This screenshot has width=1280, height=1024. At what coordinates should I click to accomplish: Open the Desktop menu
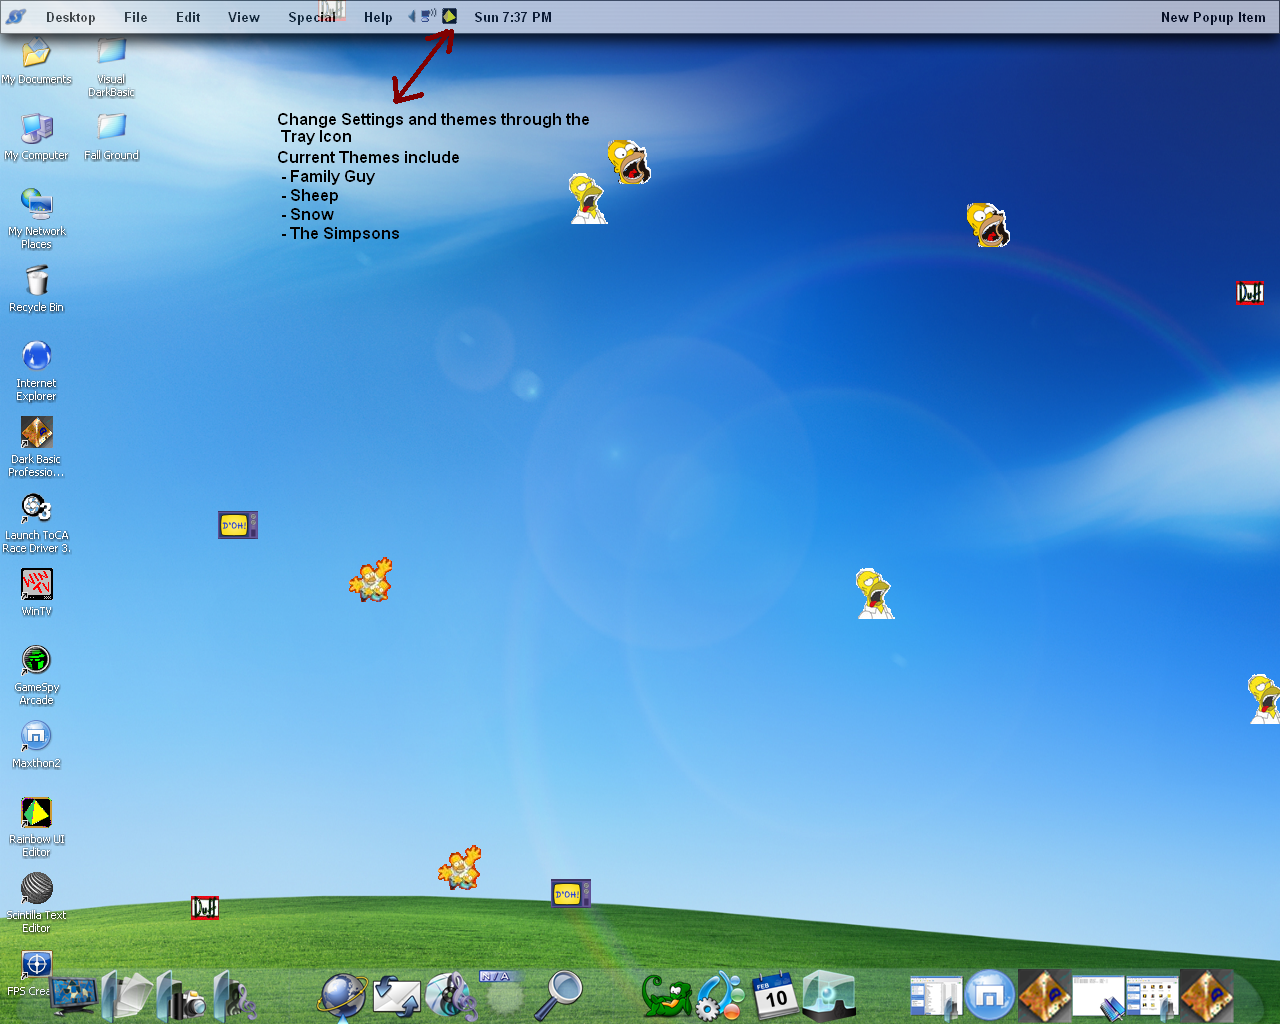[x=70, y=17]
